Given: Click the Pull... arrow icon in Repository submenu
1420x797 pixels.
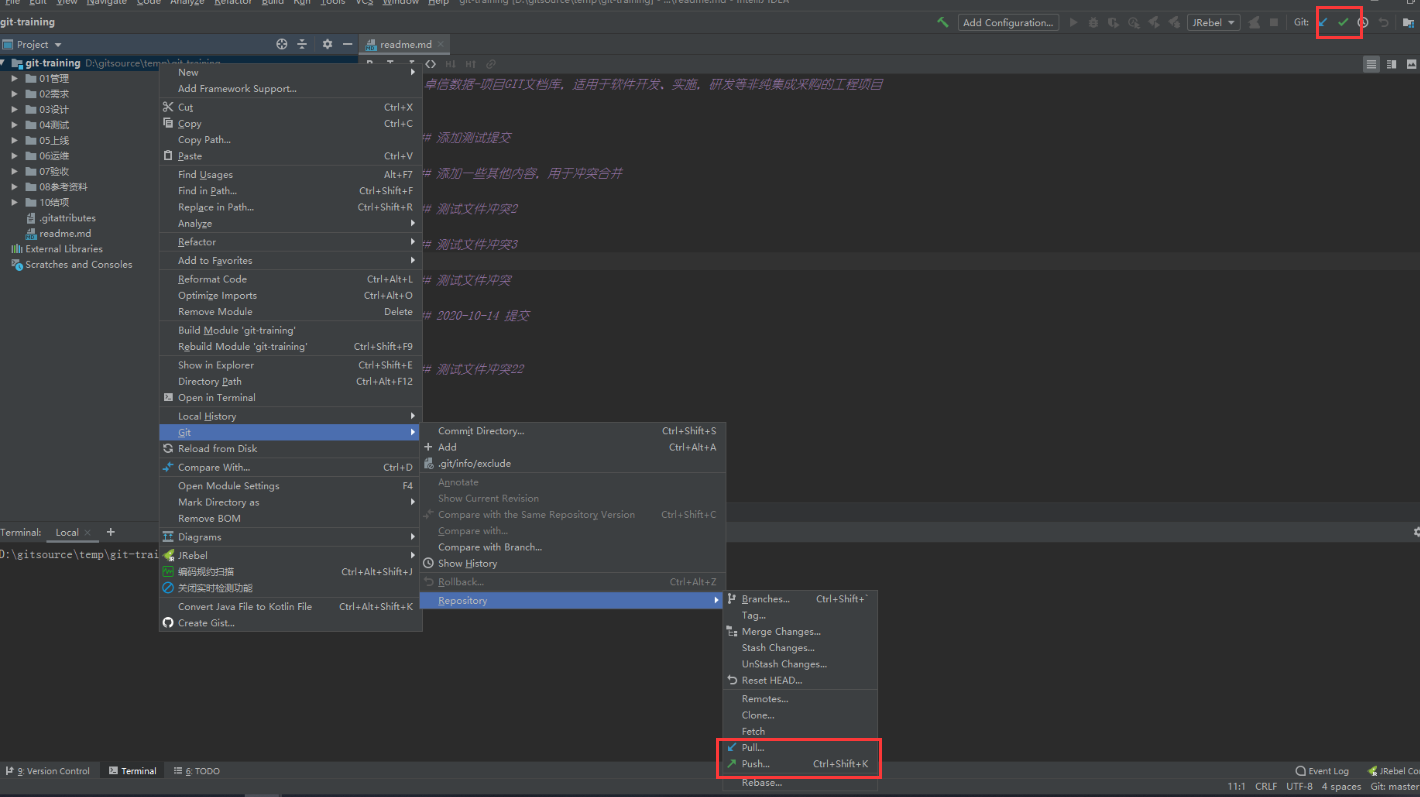Looking at the screenshot, I should point(732,747).
